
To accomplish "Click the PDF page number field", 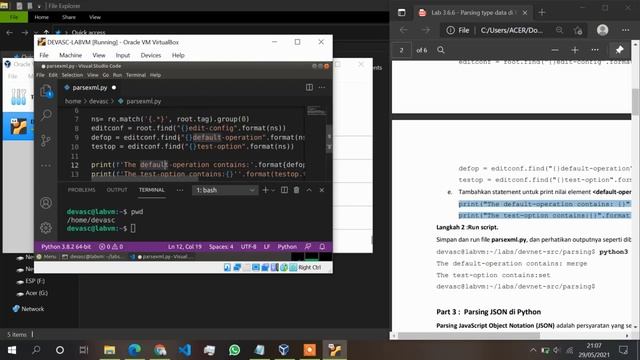I will pos(401,50).
